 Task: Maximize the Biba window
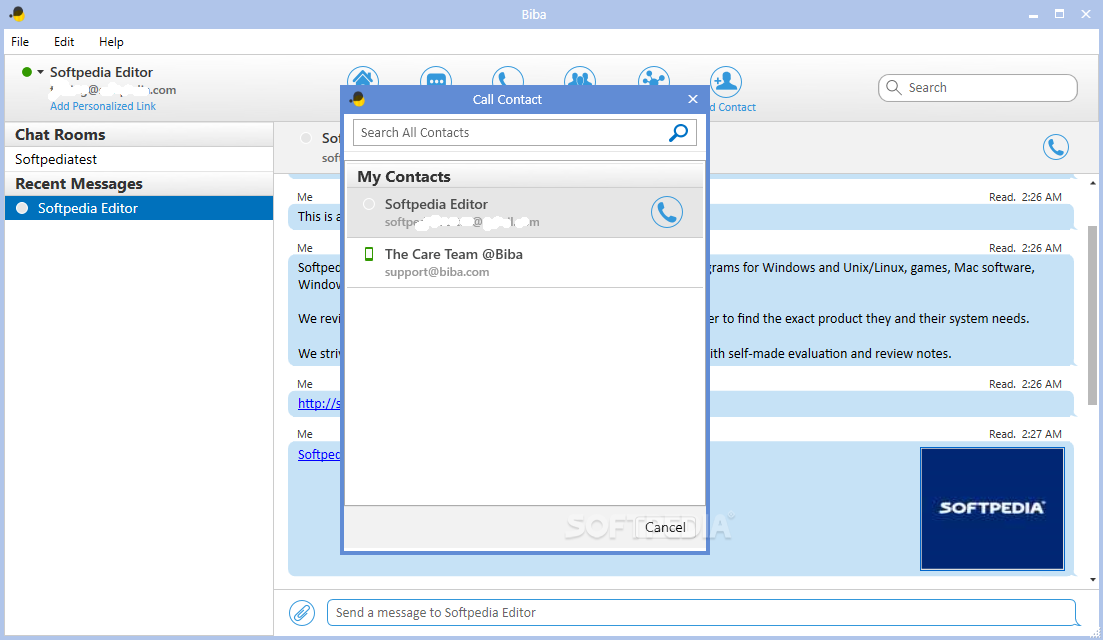tap(1059, 13)
